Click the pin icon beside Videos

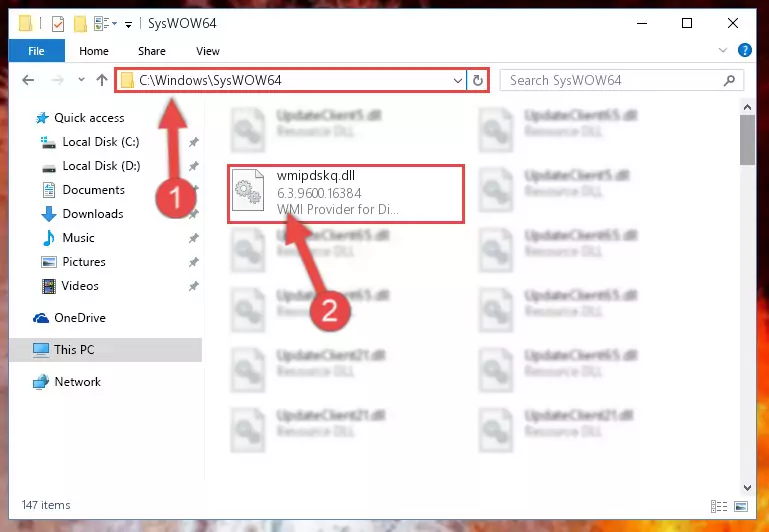[x=194, y=286]
